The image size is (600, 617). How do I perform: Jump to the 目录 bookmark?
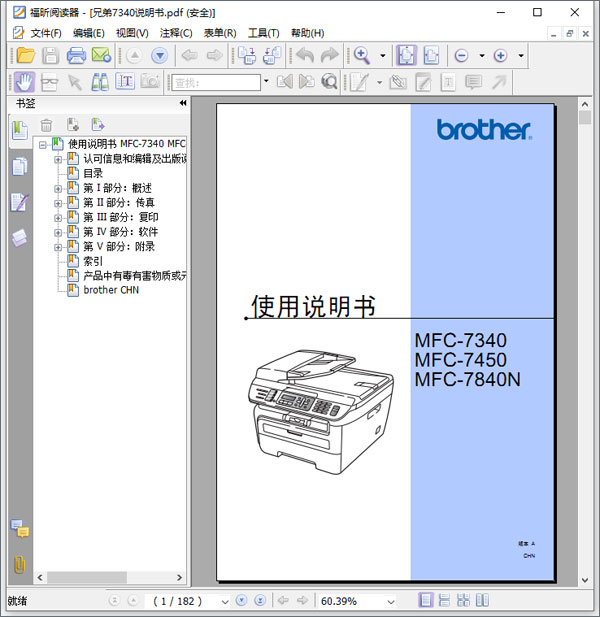pyautogui.click(x=93, y=174)
